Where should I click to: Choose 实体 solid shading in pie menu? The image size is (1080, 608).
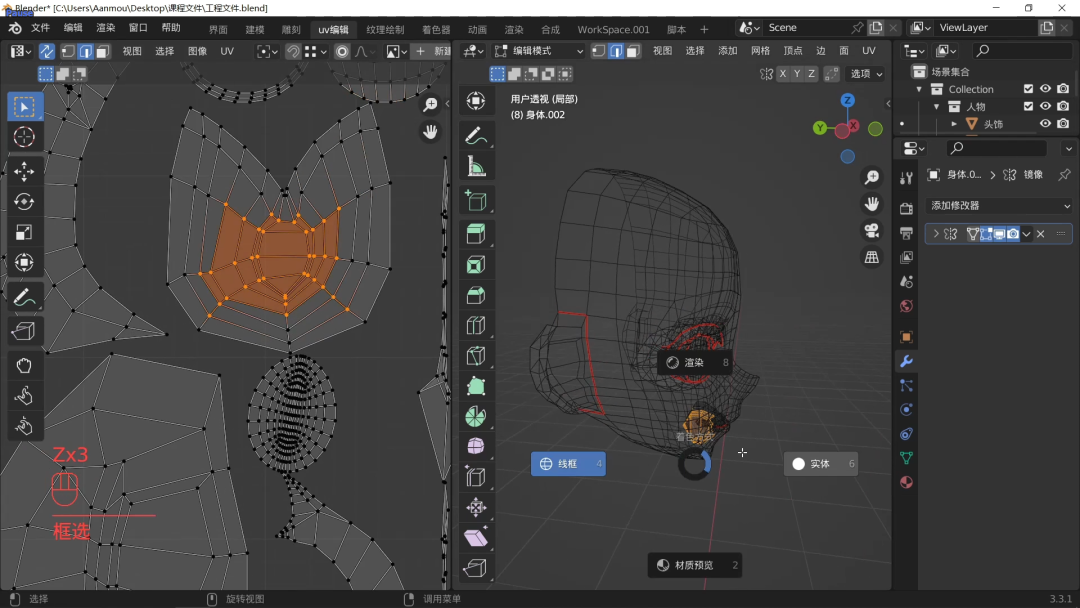pyautogui.click(x=821, y=463)
